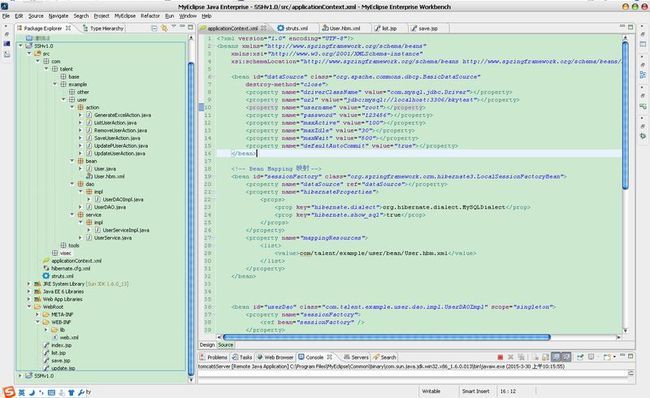Collapse the action package in the tree

[72, 107]
